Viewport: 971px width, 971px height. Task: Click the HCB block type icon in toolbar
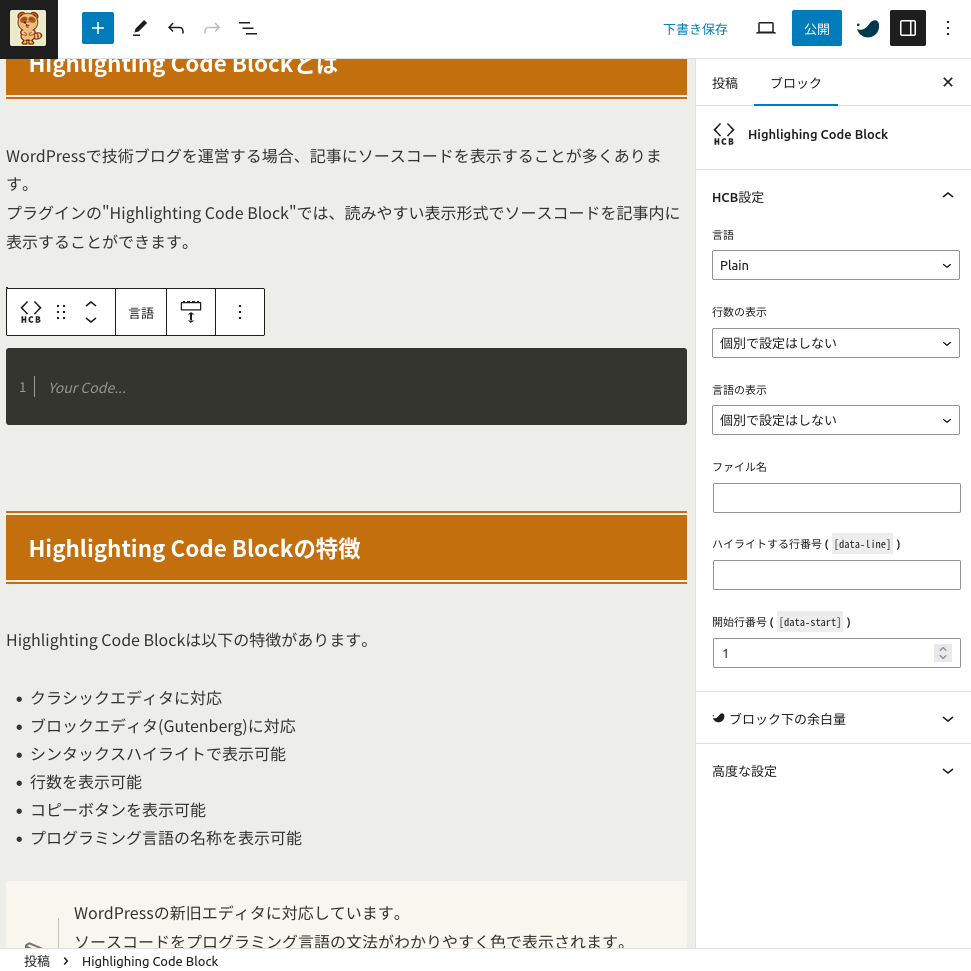[31, 312]
